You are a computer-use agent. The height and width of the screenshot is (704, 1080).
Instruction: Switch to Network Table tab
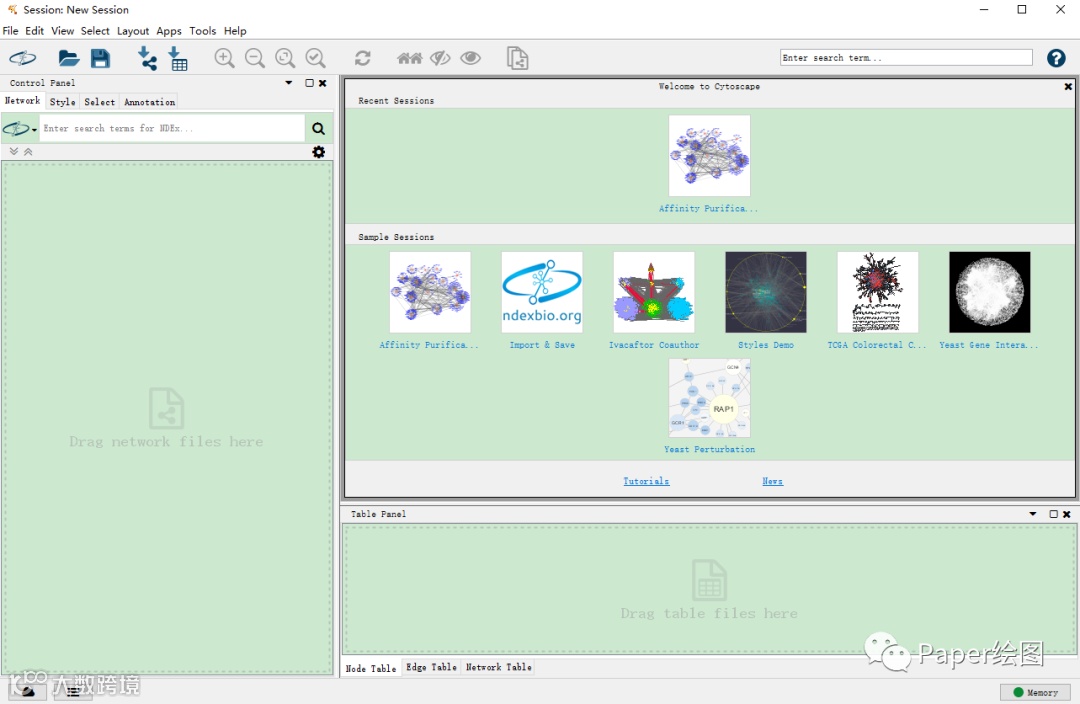click(x=499, y=667)
